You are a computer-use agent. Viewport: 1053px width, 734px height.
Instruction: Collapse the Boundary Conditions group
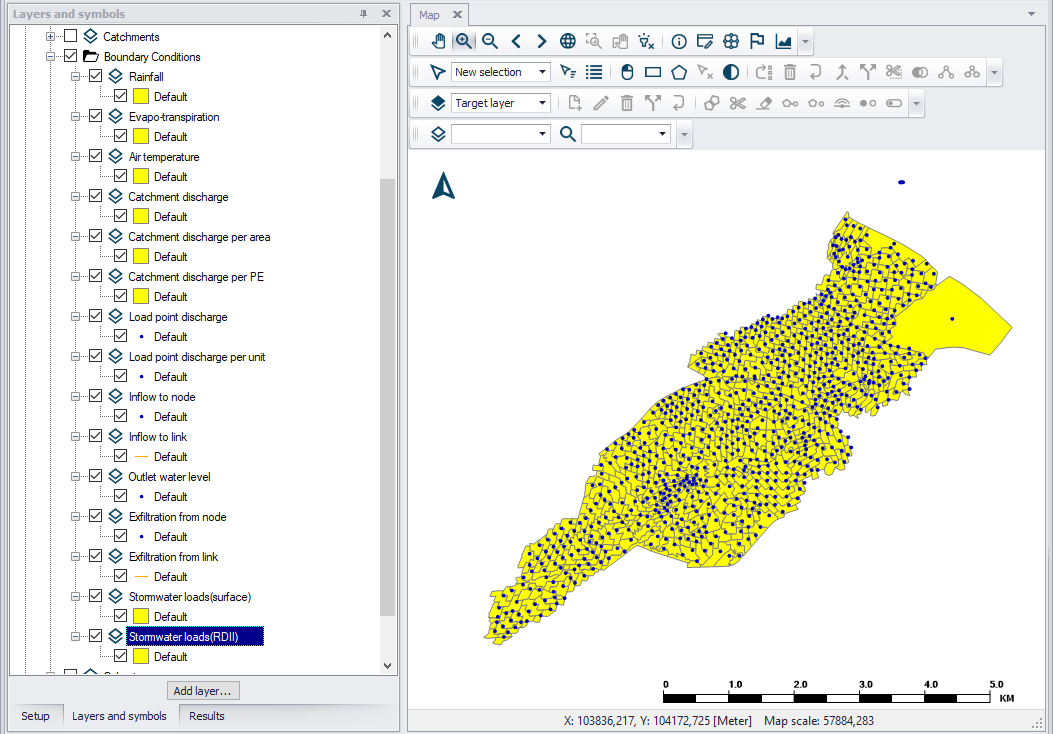click(50, 56)
